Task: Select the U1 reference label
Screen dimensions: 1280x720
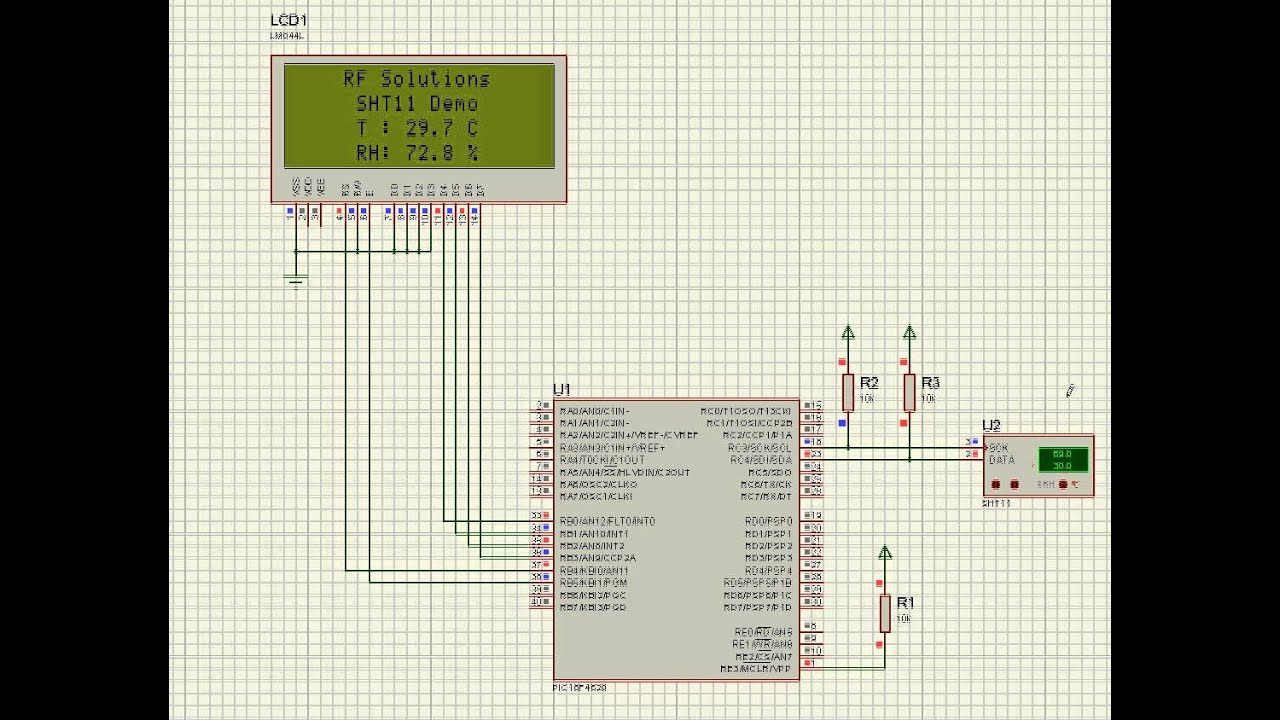Action: coord(561,389)
